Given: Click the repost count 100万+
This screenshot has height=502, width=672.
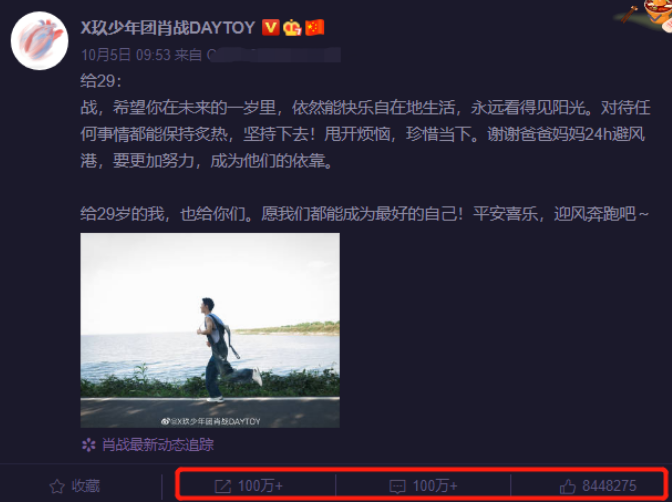Looking at the screenshot, I should pyautogui.click(x=261, y=486).
